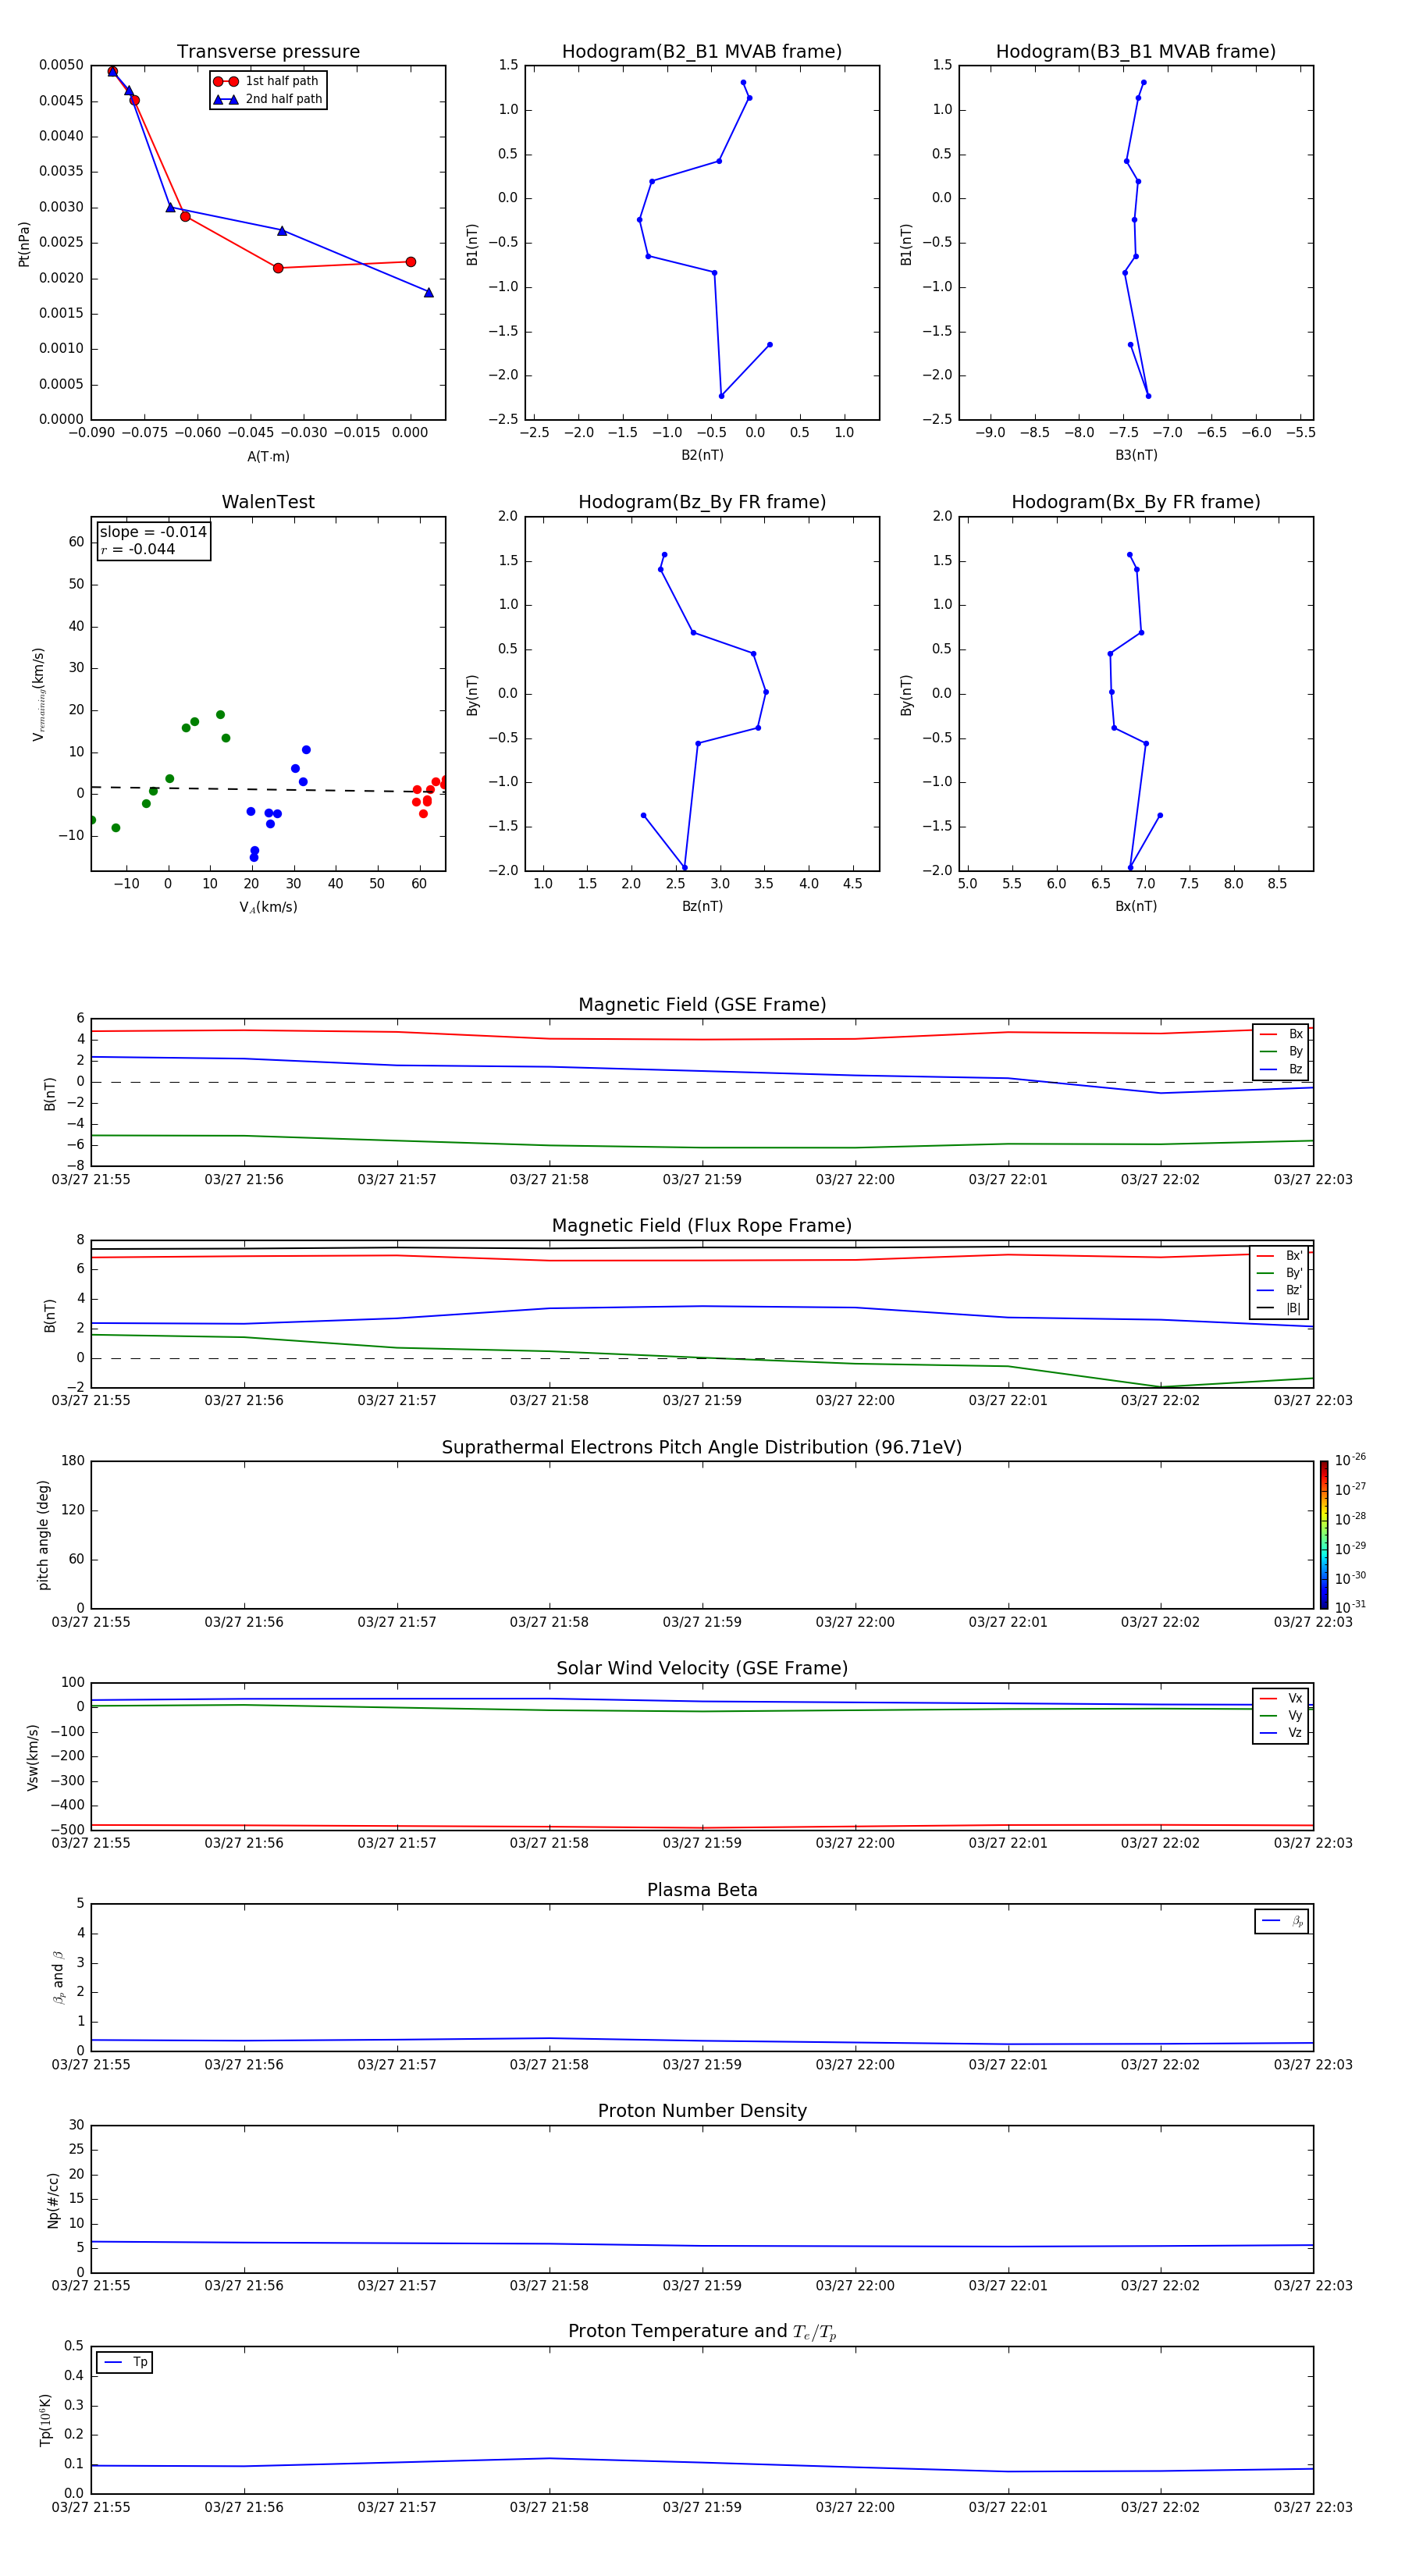
Task: Click '03/27 21:55' tick under GSE Magnetic Field panel
Action: point(91,1180)
